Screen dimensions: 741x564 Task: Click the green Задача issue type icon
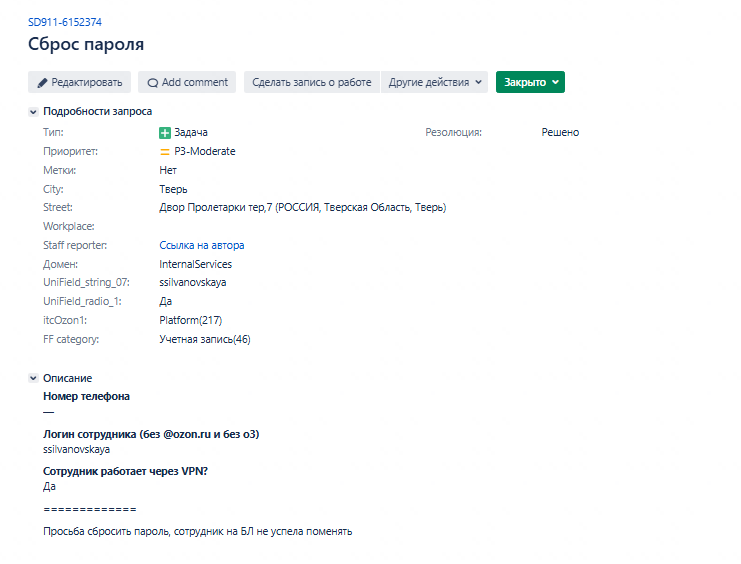coord(164,133)
